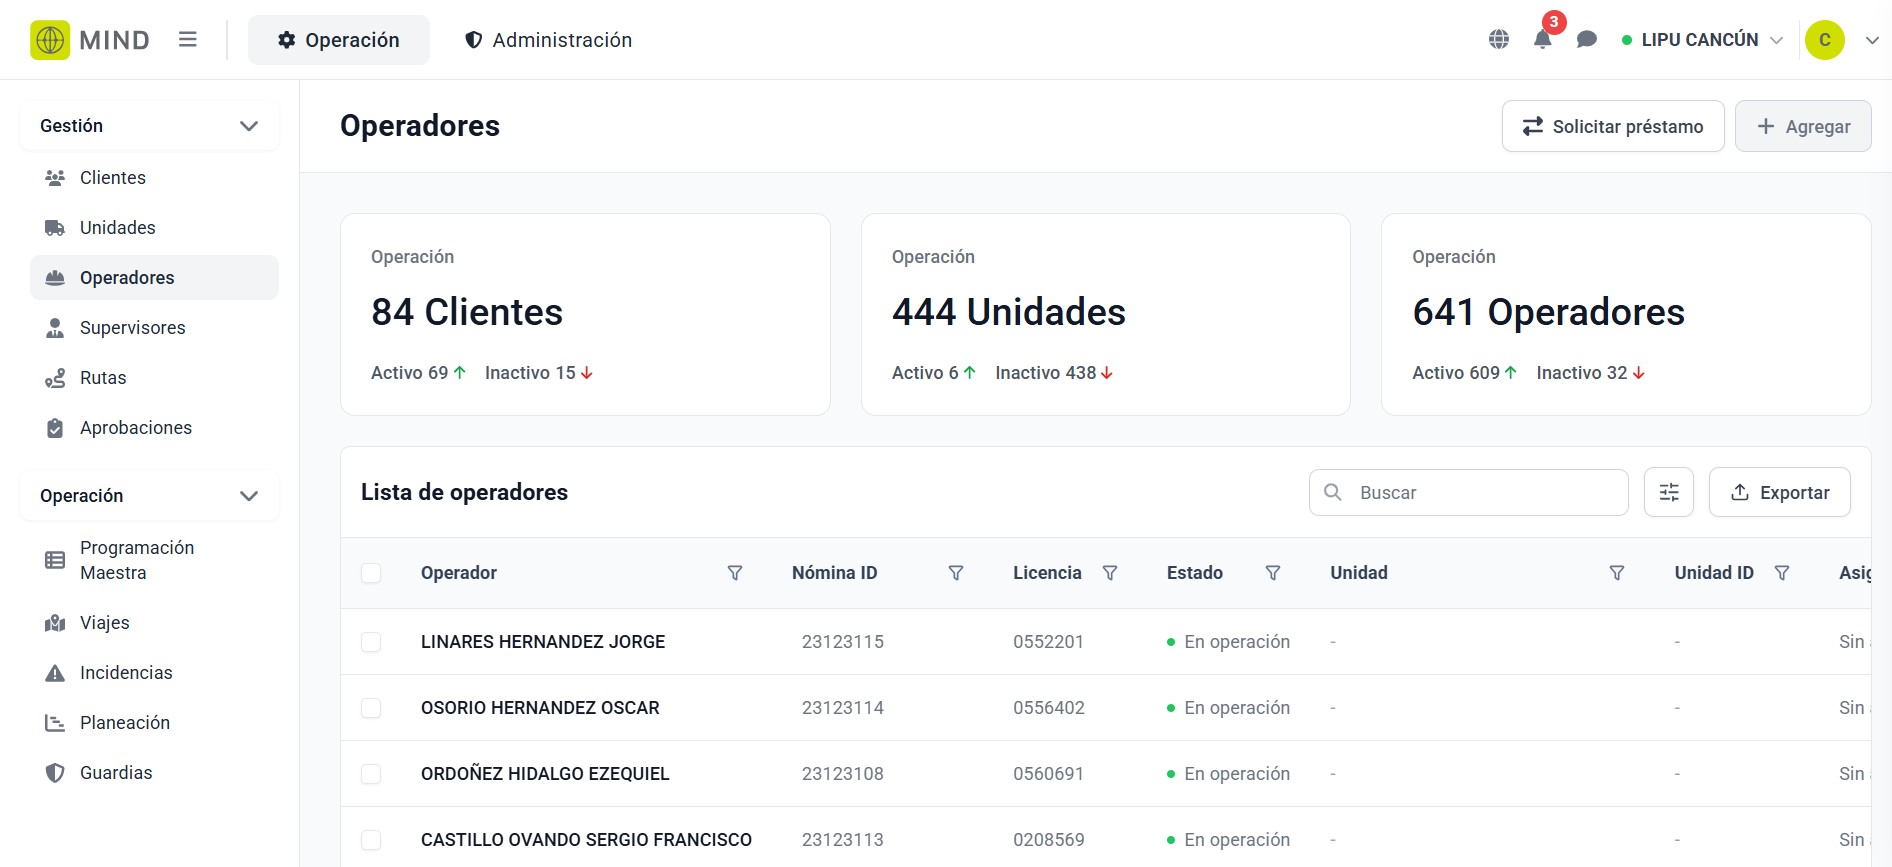Click the Rutas route icon
This screenshot has width=1892, height=867.
point(55,378)
